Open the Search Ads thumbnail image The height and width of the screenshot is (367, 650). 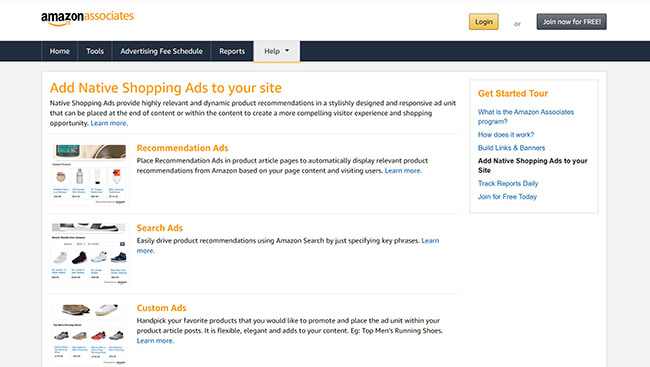[89, 253]
